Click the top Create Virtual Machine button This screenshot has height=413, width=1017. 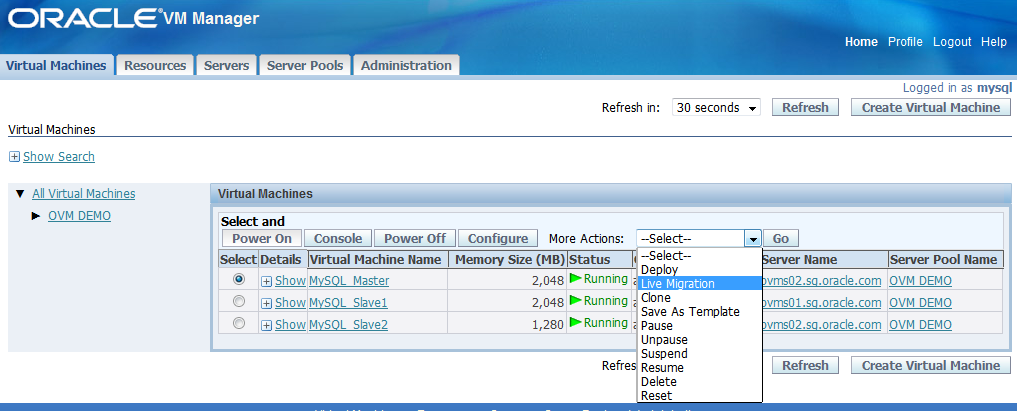(931, 108)
